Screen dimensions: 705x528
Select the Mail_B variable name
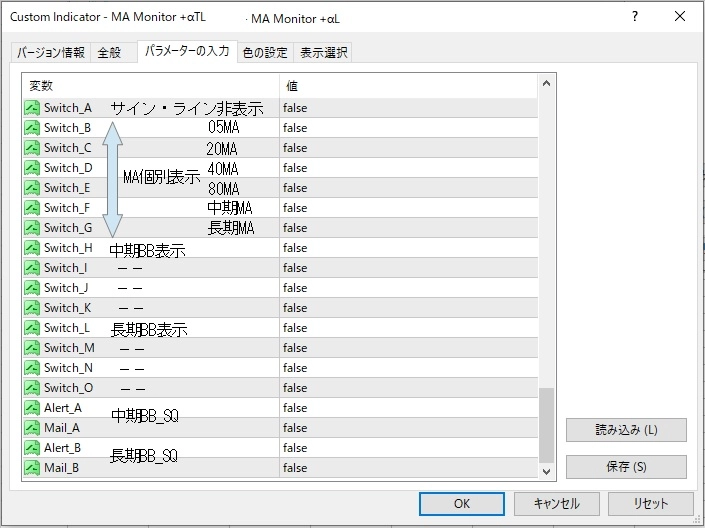[x=62, y=468]
